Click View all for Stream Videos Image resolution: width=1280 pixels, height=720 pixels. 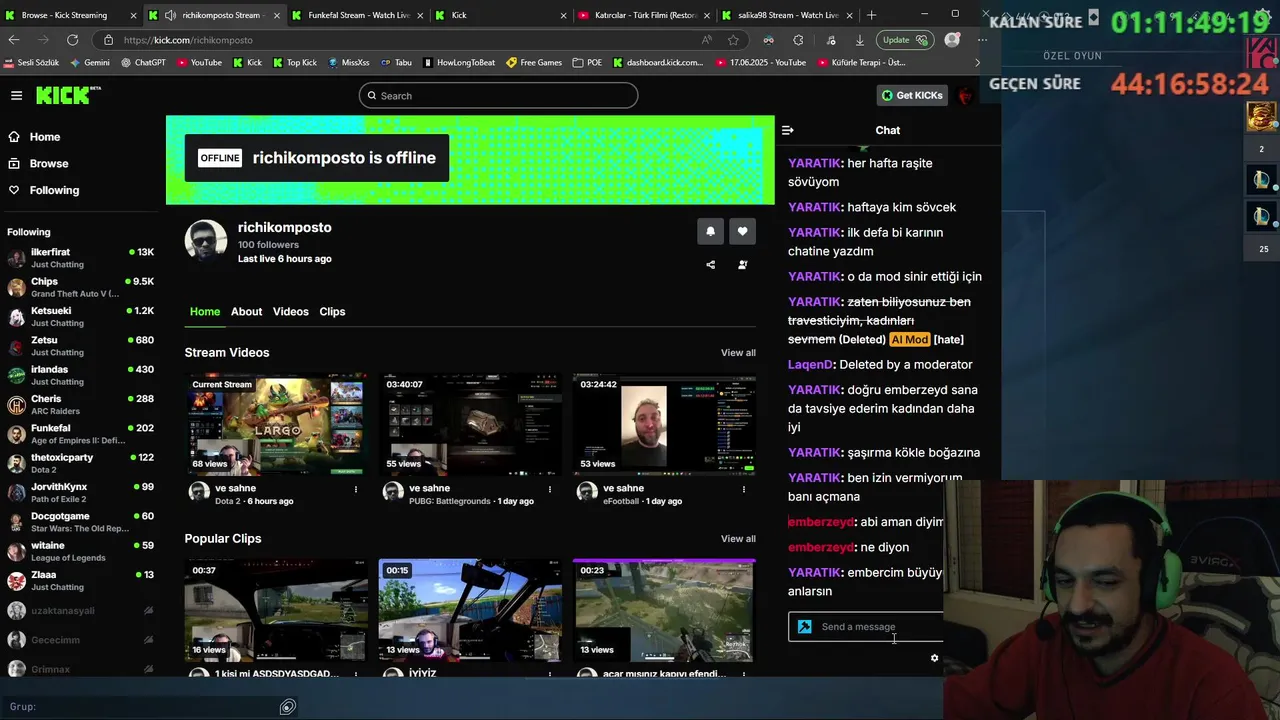pos(738,353)
